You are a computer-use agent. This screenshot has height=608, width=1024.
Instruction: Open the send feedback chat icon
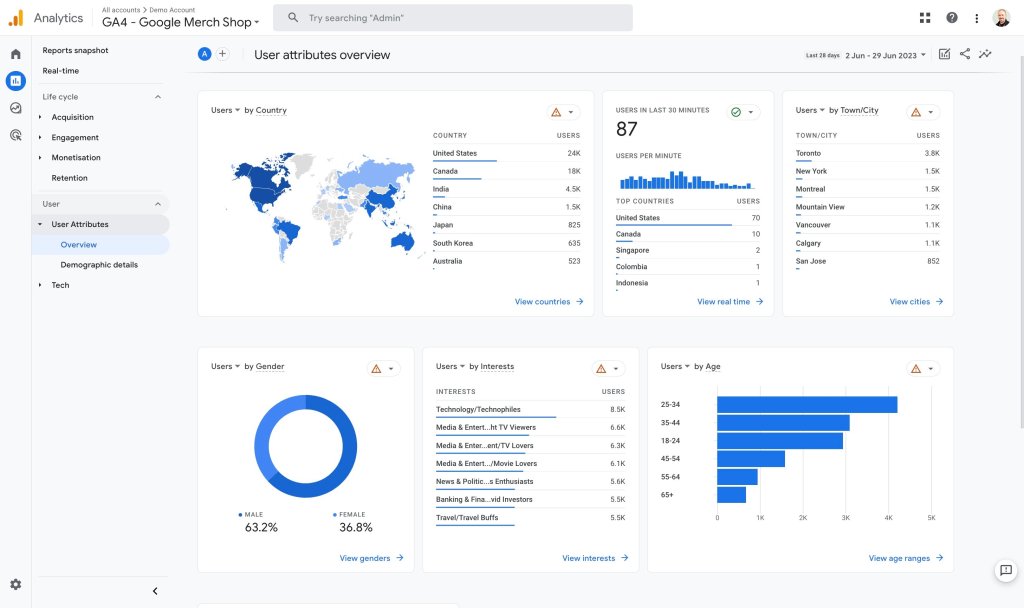(x=1006, y=570)
